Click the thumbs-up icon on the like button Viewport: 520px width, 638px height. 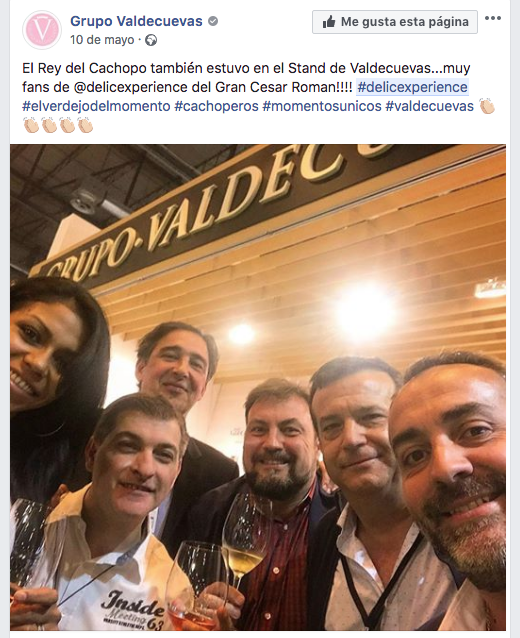pyautogui.click(x=329, y=22)
